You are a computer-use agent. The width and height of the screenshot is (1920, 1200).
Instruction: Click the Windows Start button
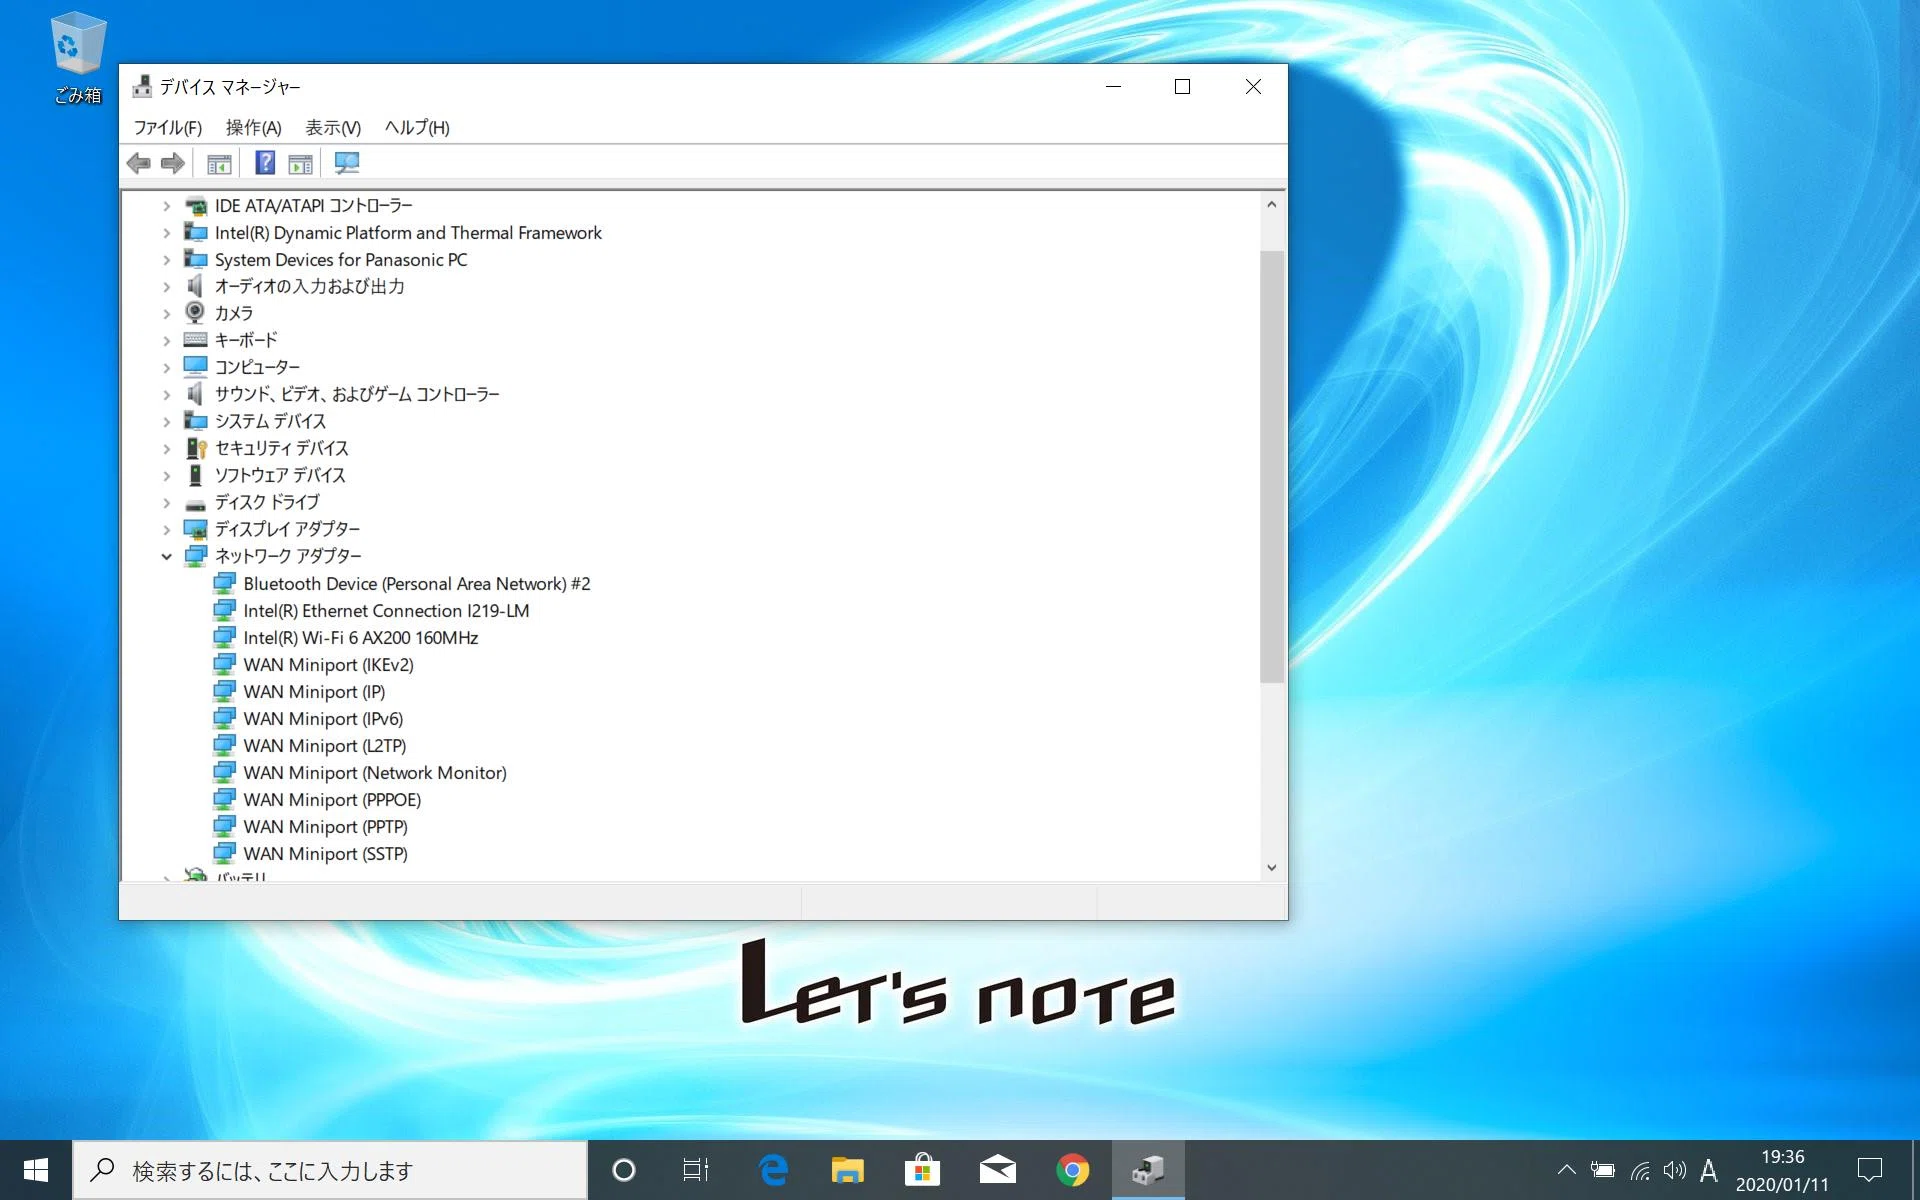pos(36,1170)
